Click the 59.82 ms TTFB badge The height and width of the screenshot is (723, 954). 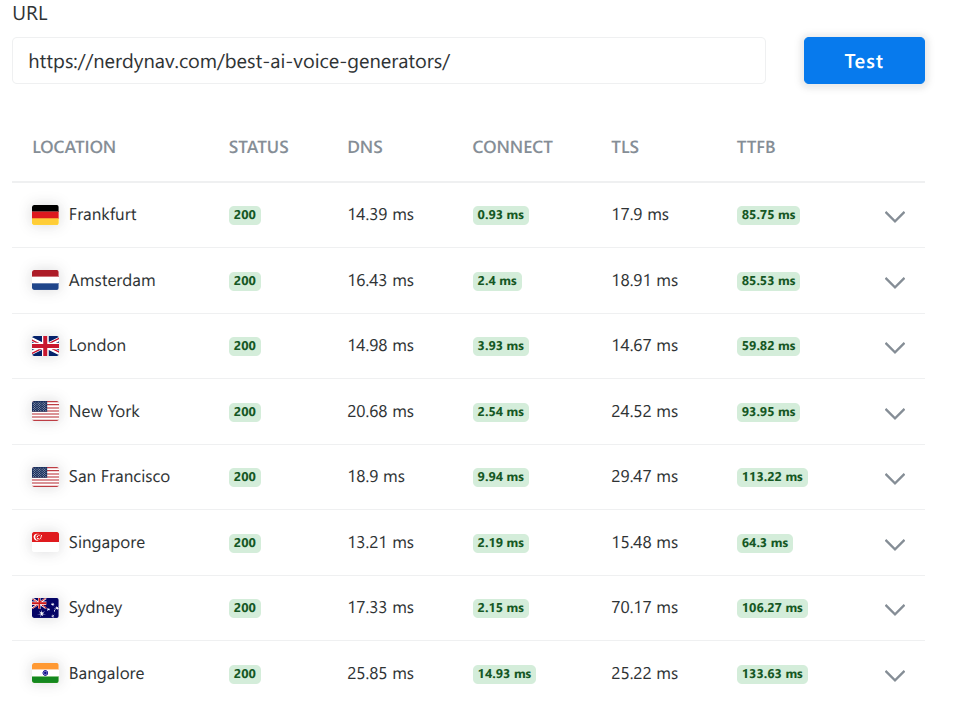tap(768, 346)
